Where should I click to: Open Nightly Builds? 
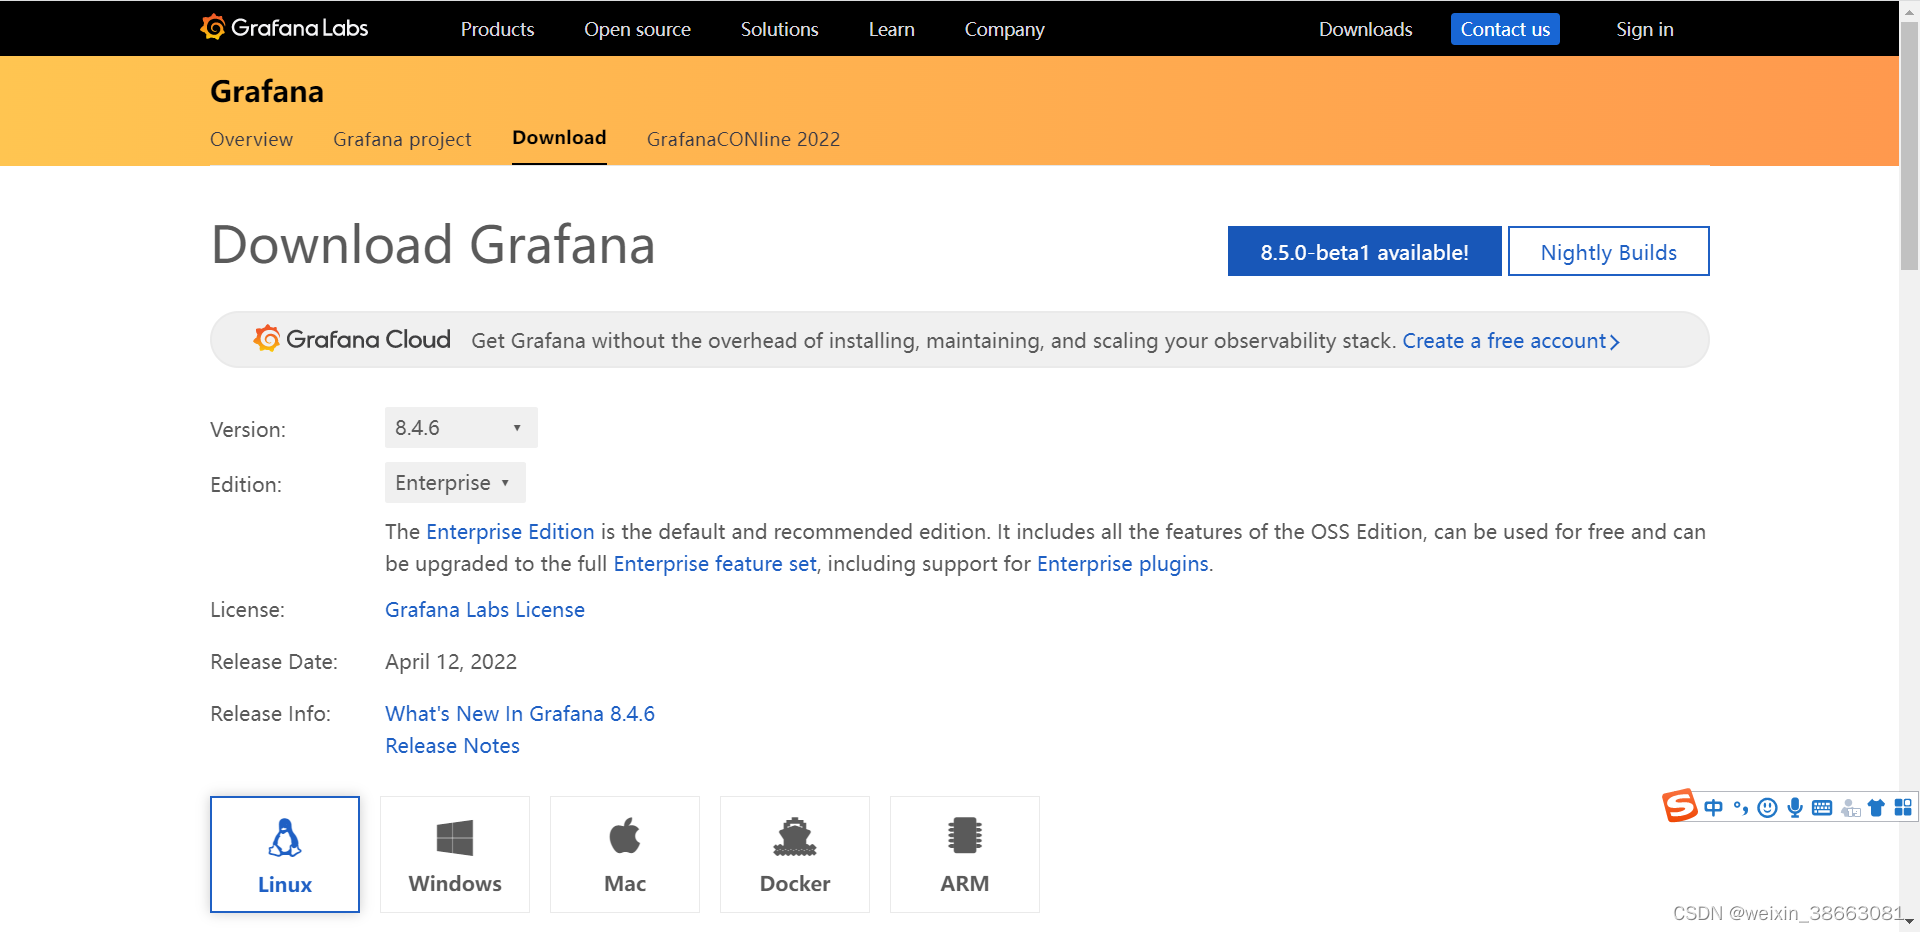[x=1608, y=251]
